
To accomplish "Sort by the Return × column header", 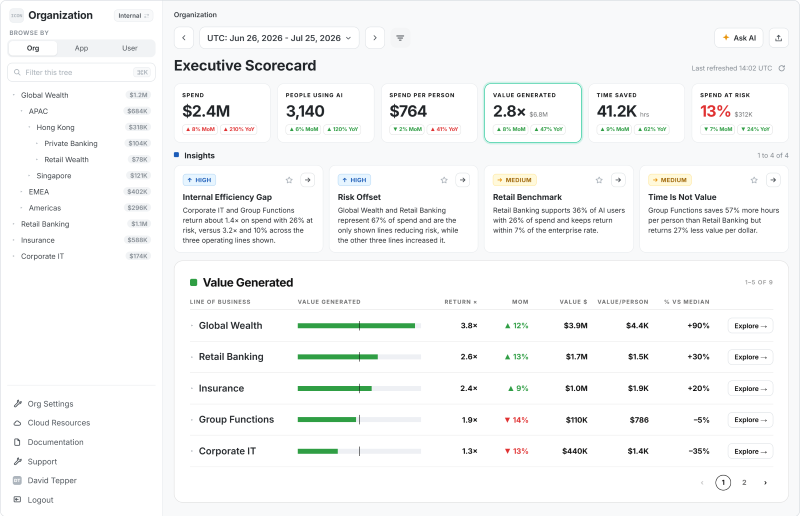I will click(x=460, y=302).
